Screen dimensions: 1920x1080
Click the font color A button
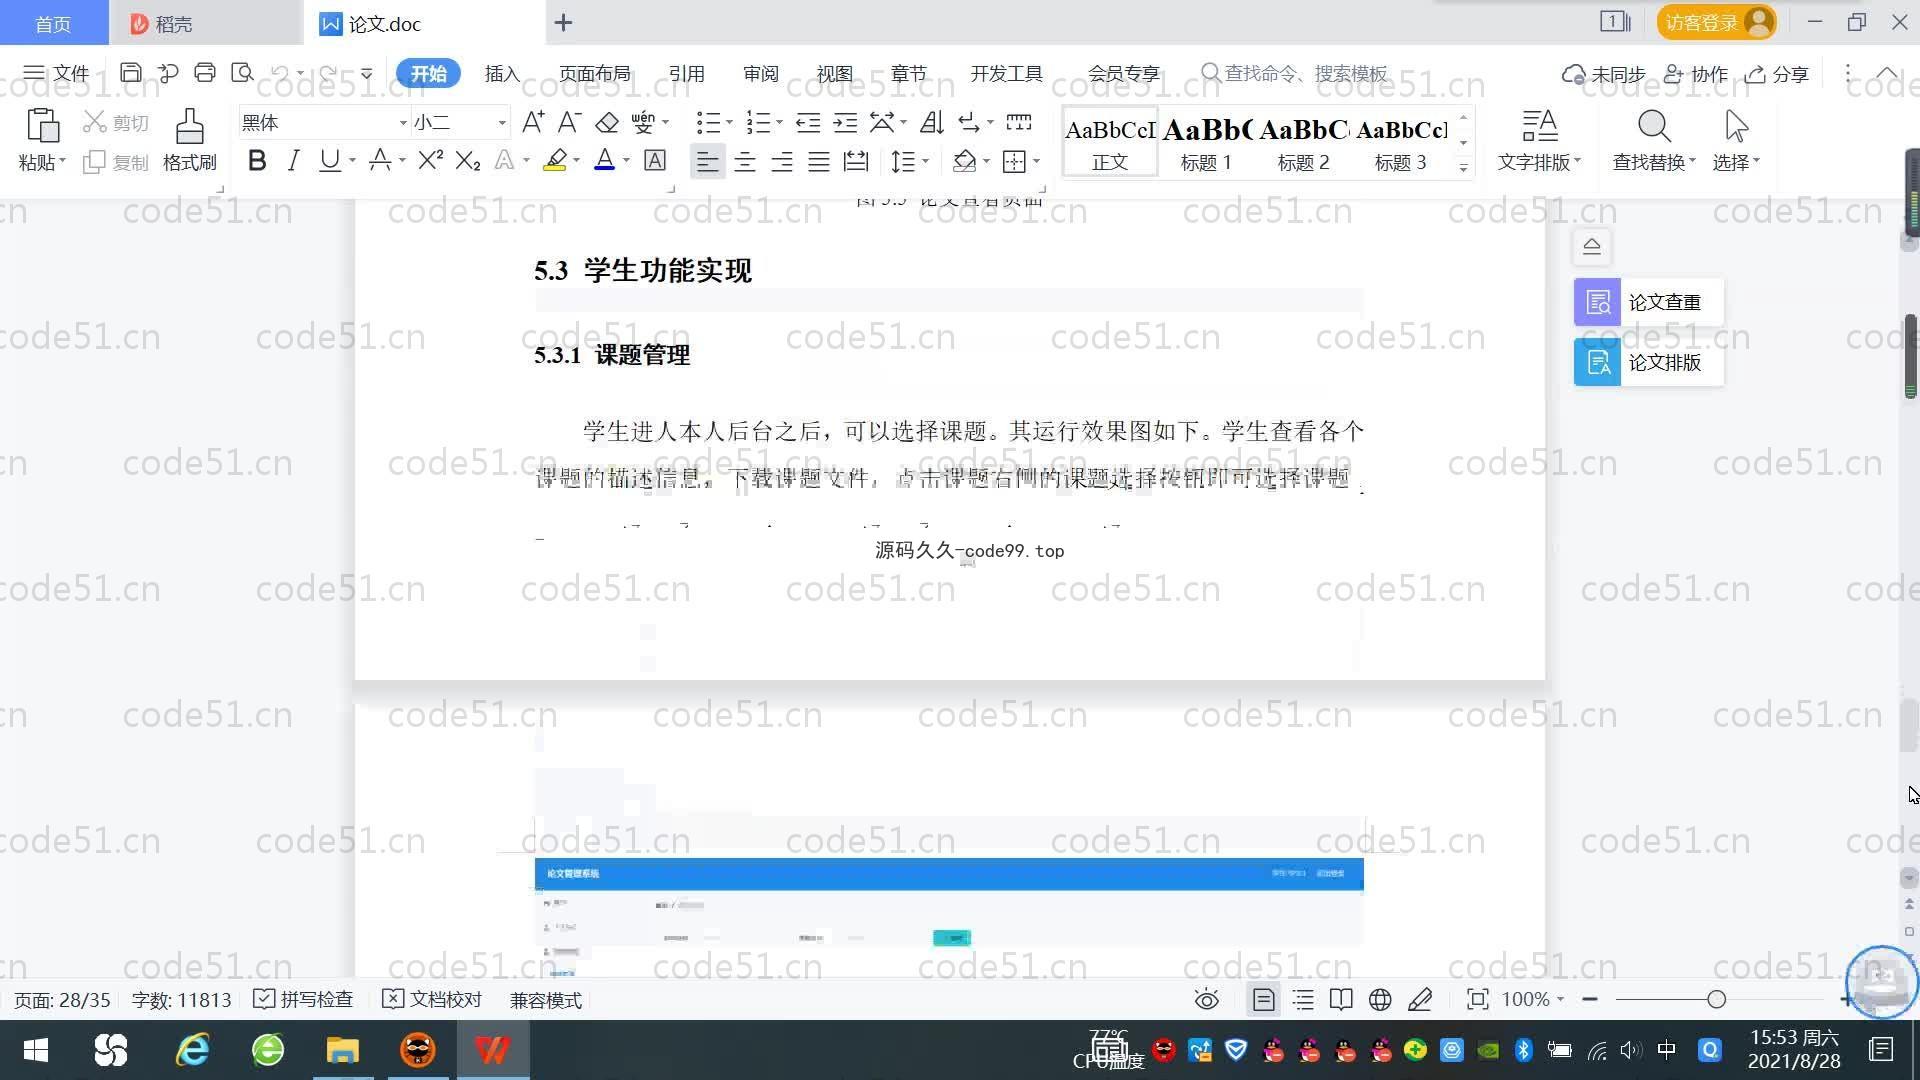(604, 161)
